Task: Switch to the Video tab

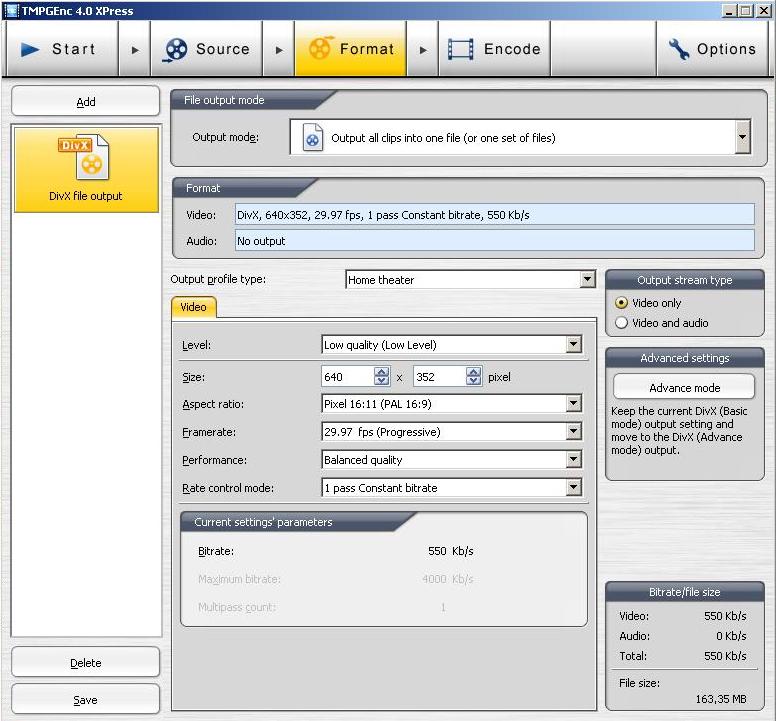Action: [x=194, y=307]
